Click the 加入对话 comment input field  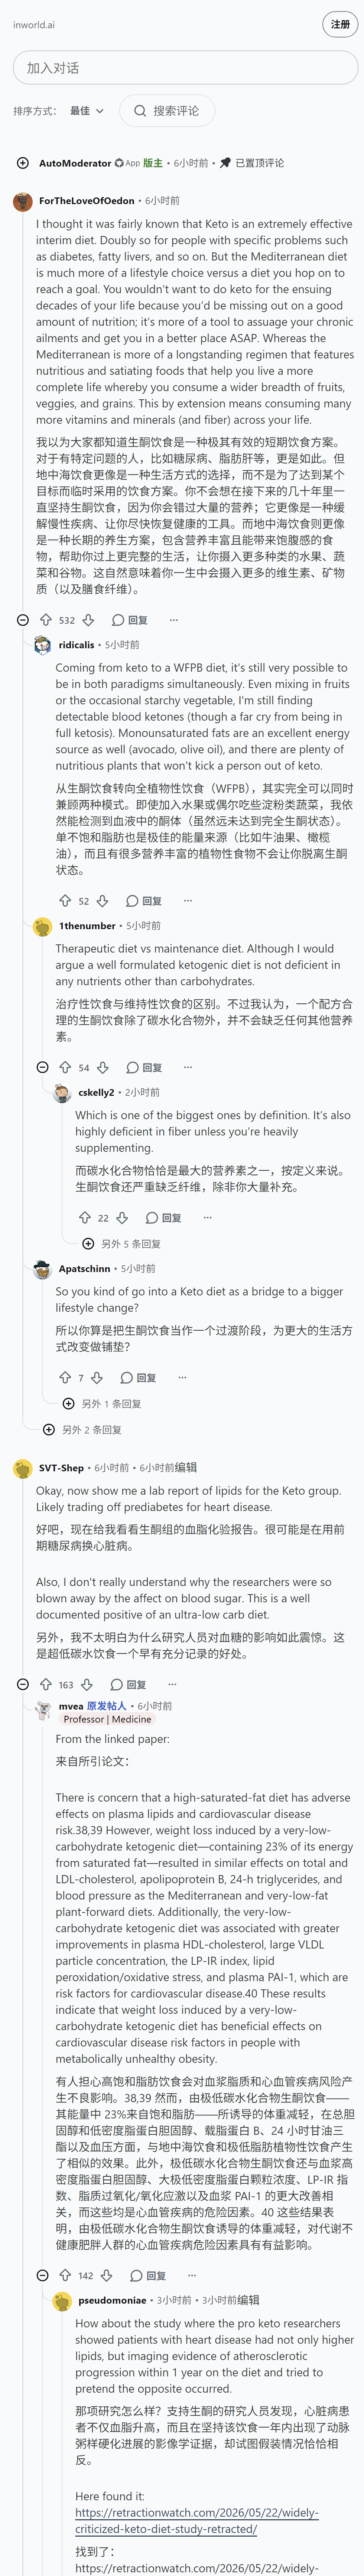coord(185,68)
